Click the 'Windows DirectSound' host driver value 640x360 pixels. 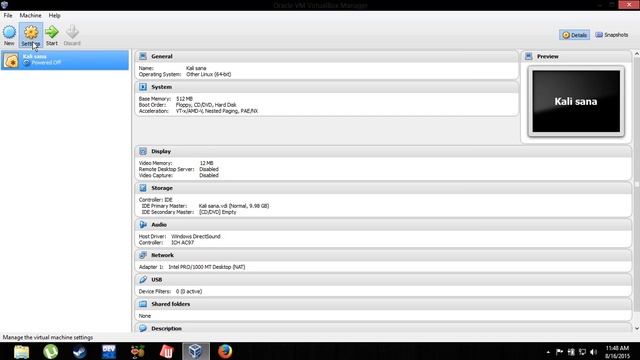(x=196, y=236)
